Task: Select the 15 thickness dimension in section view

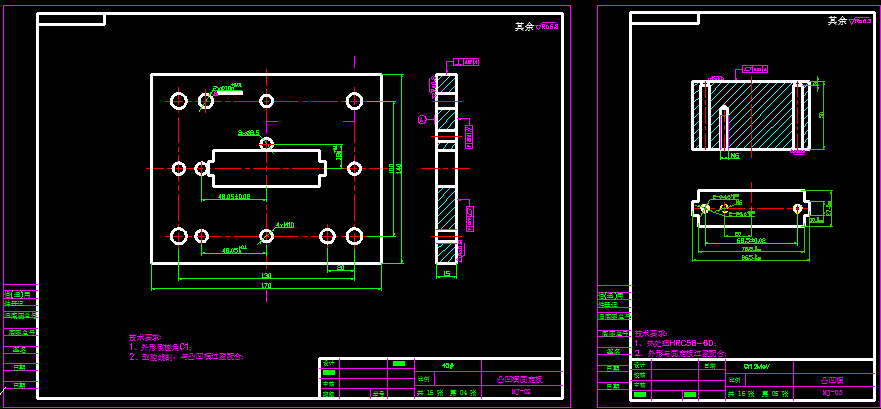Action: [x=447, y=274]
